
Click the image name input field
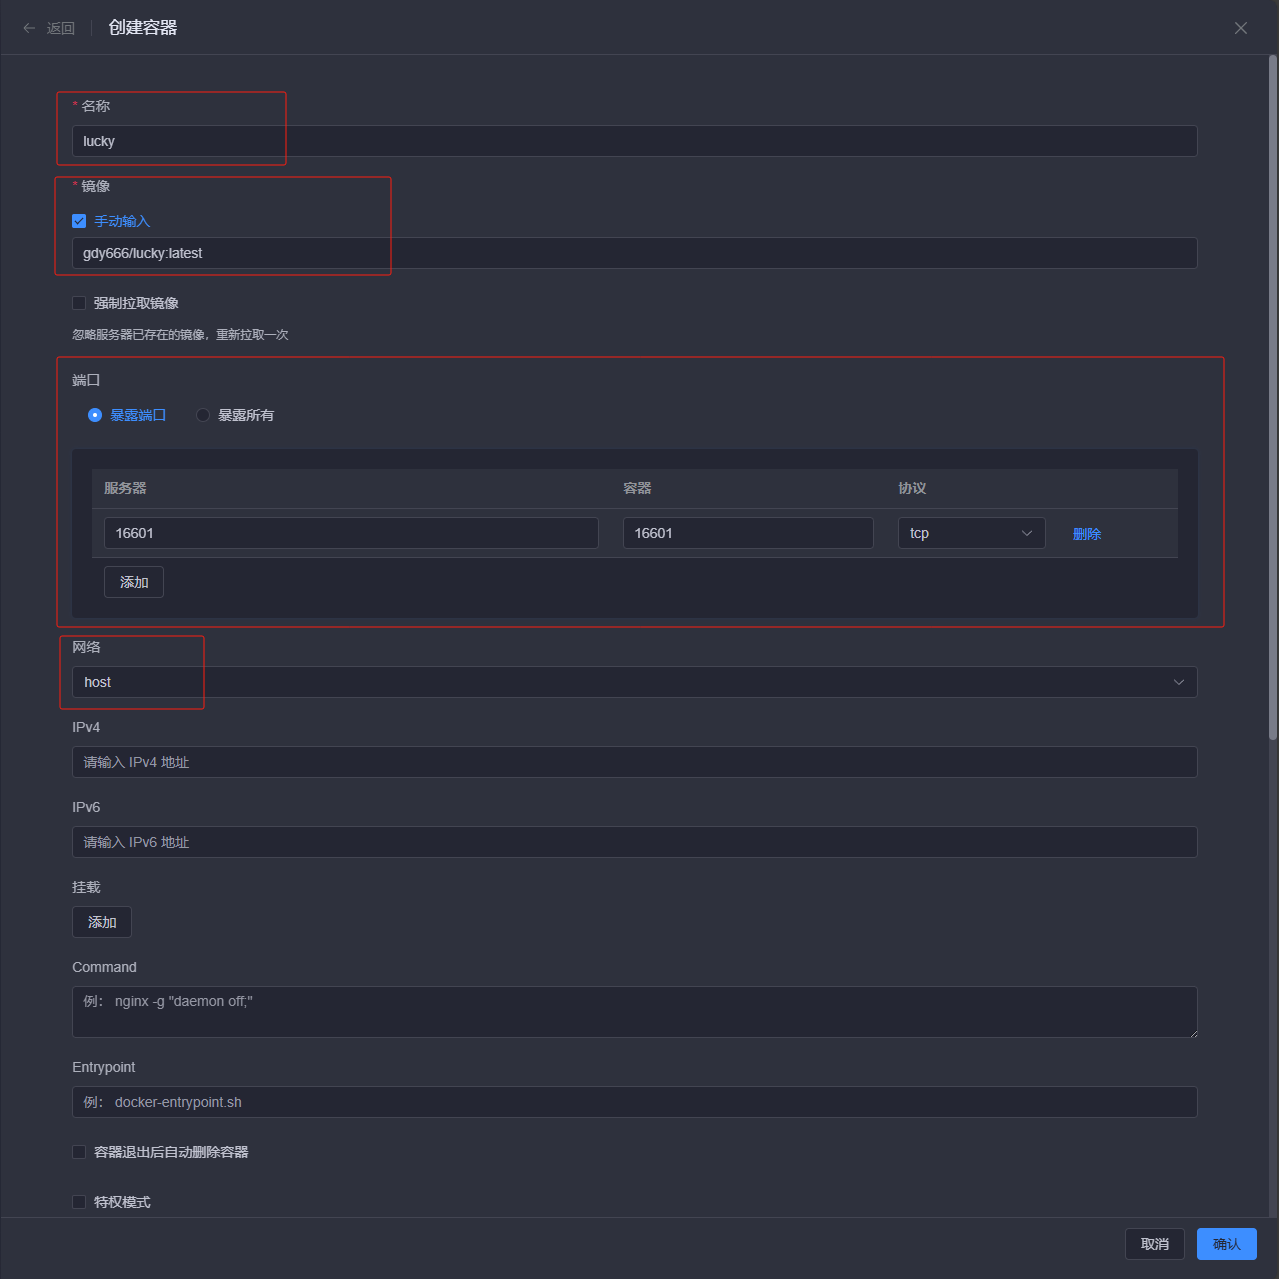[634, 253]
